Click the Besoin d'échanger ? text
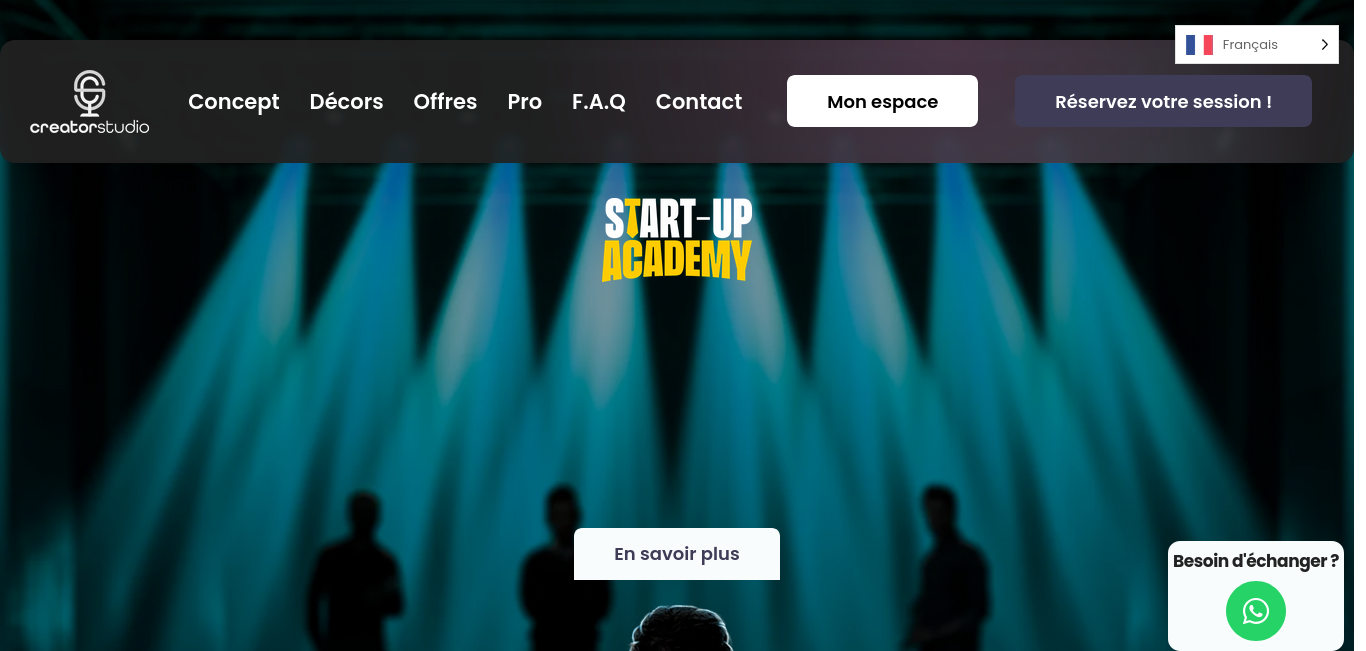This screenshot has height=651, width=1366. coord(1256,561)
